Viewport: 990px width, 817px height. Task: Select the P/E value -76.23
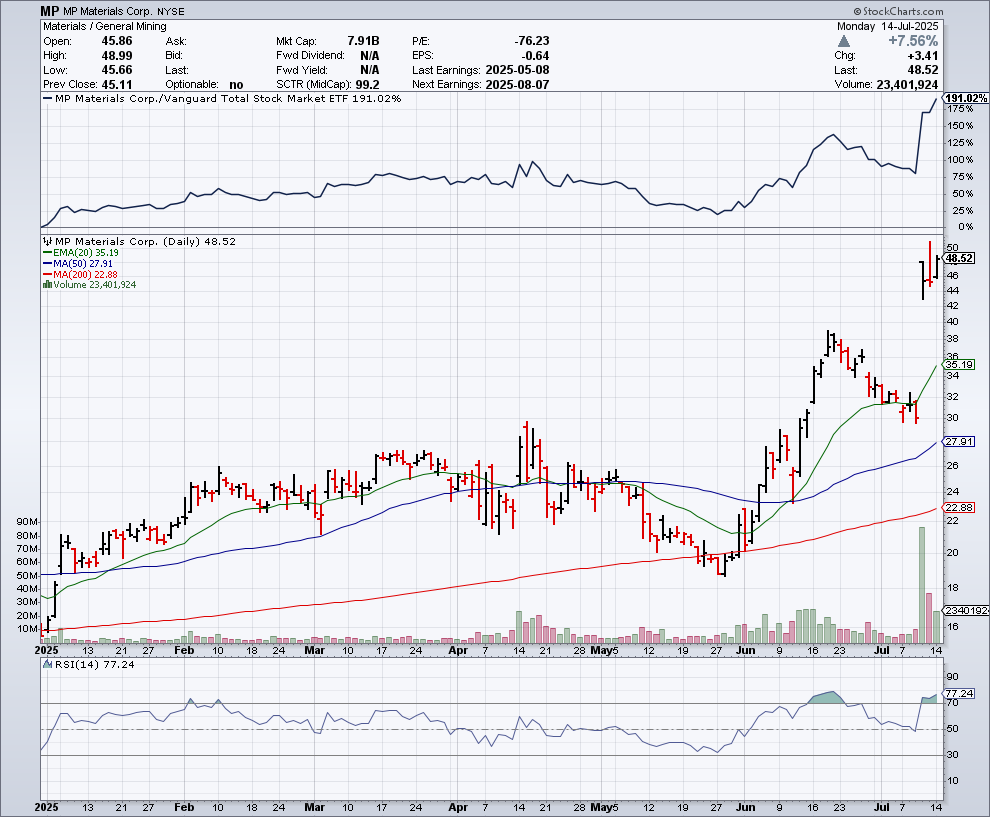(532, 41)
